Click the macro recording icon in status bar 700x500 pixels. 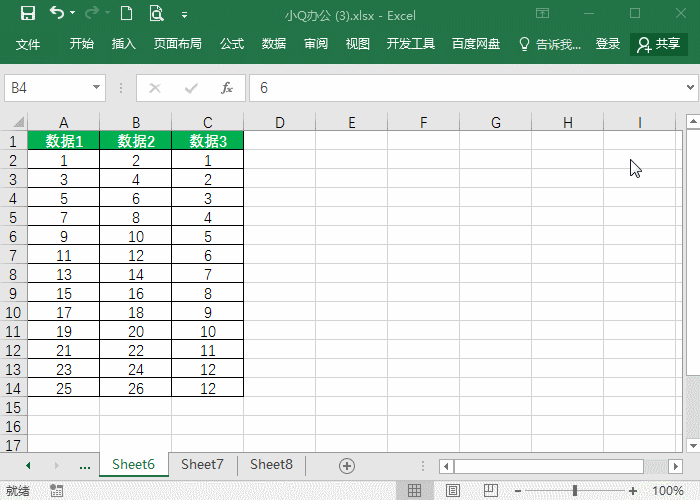tap(56, 491)
